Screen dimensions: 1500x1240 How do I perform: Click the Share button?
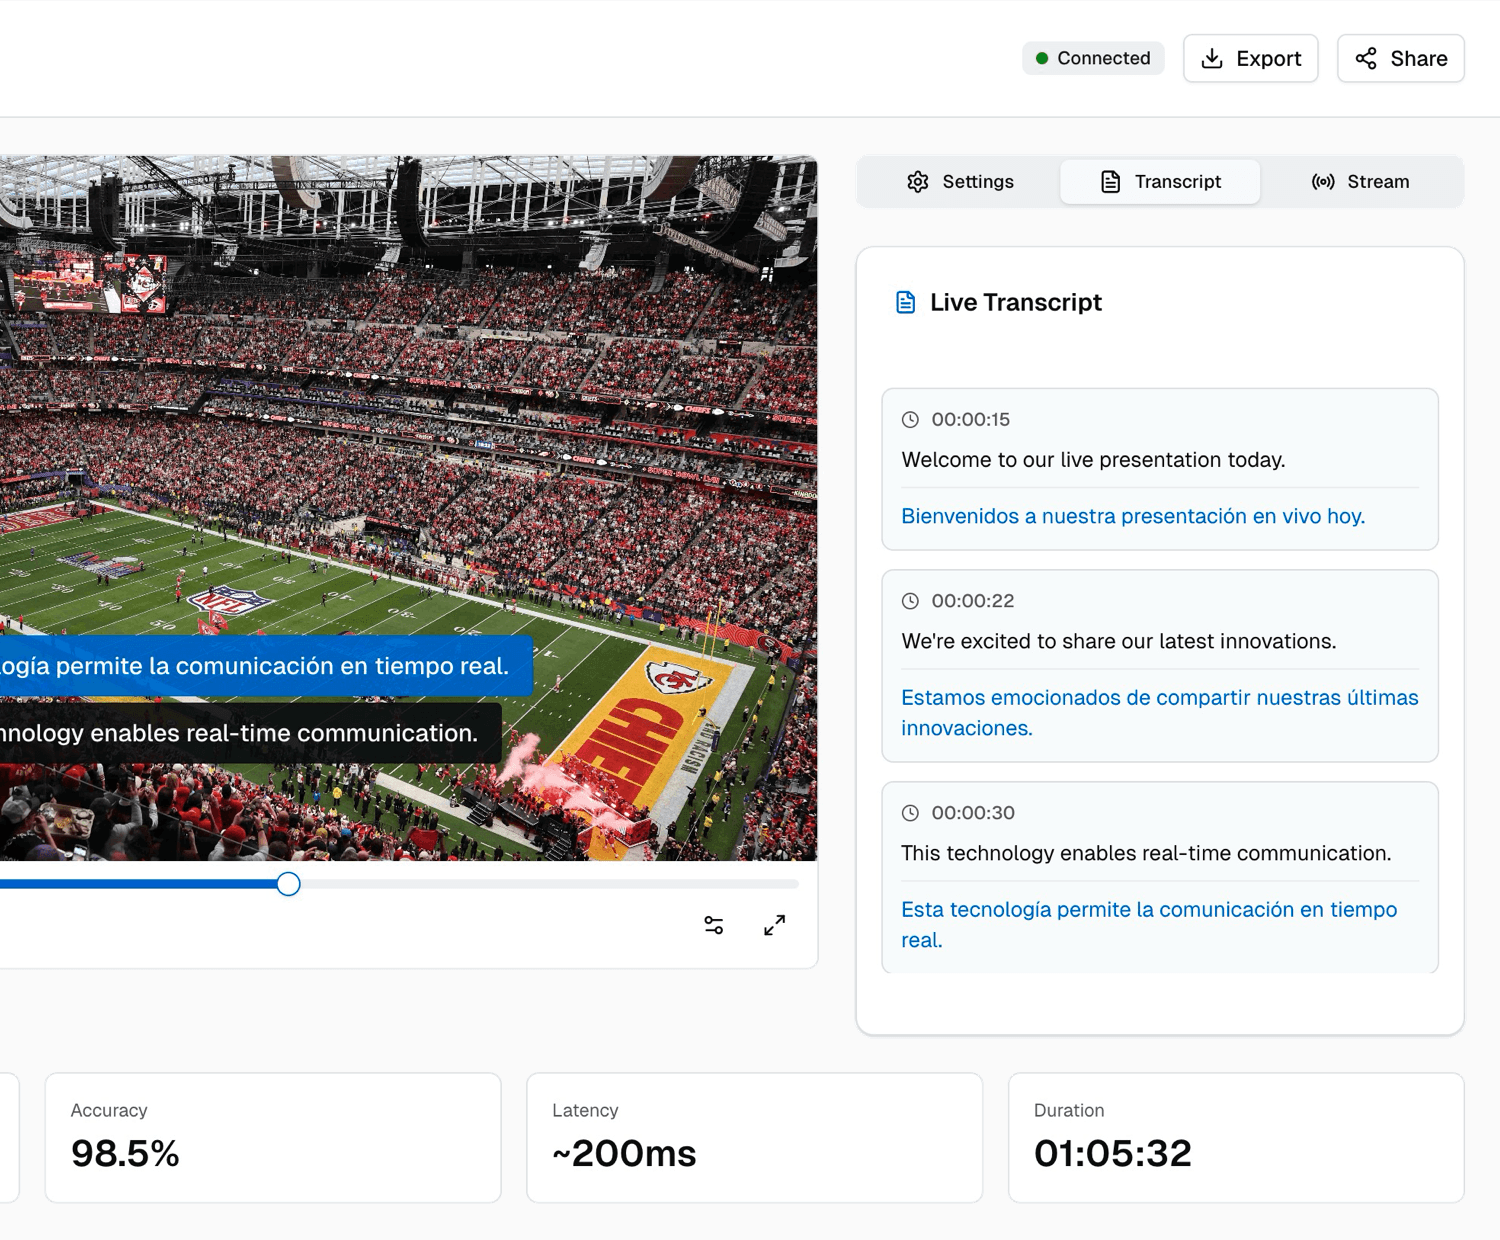tap(1400, 58)
